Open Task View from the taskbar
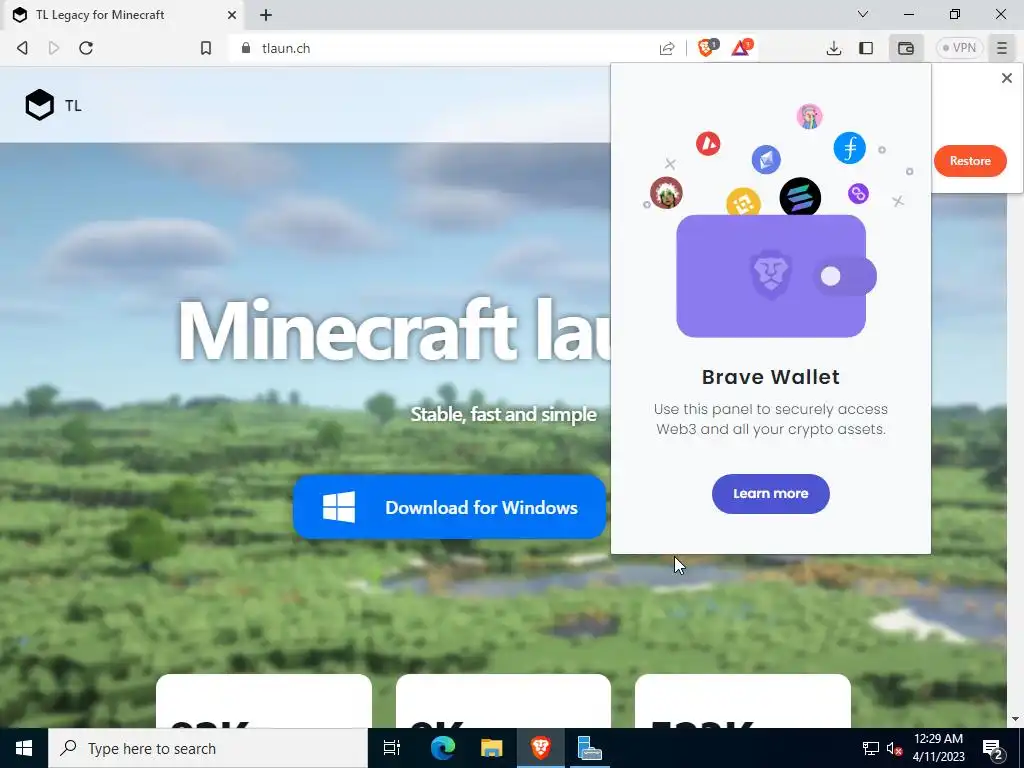 point(392,748)
